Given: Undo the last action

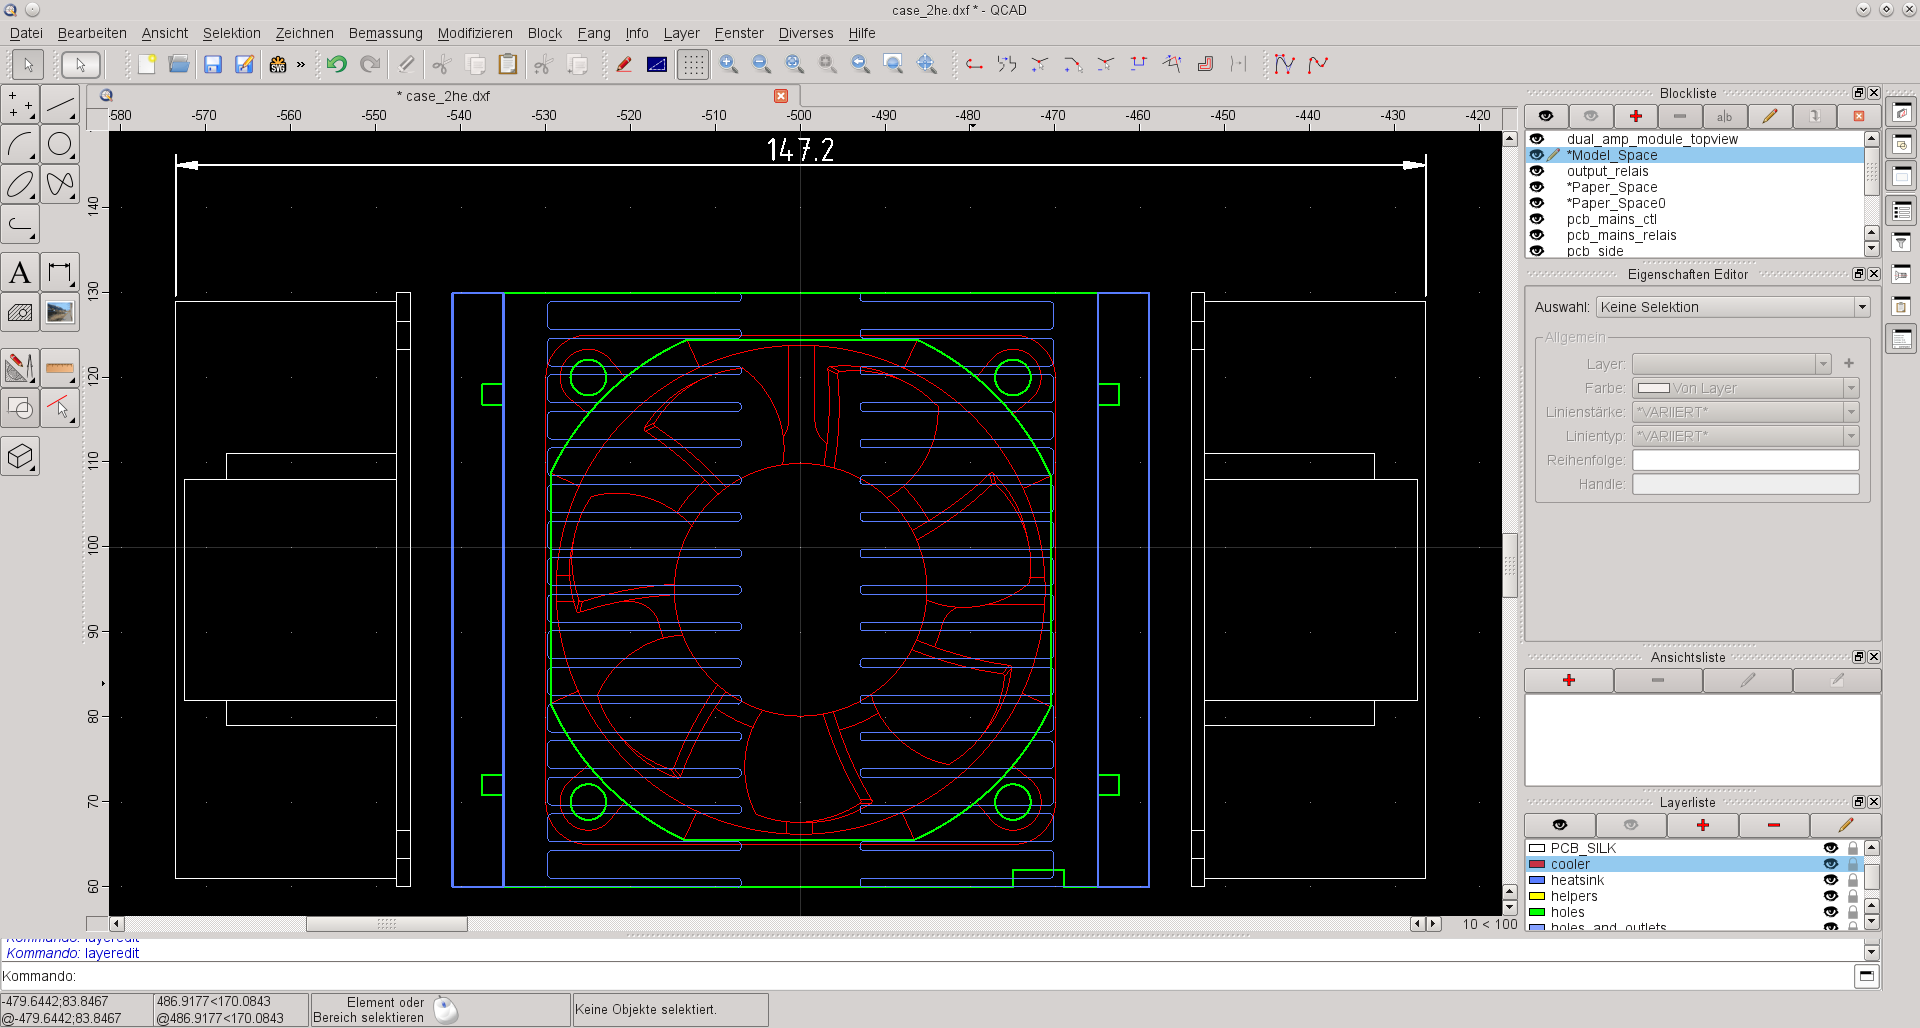Looking at the screenshot, I should pos(337,64).
